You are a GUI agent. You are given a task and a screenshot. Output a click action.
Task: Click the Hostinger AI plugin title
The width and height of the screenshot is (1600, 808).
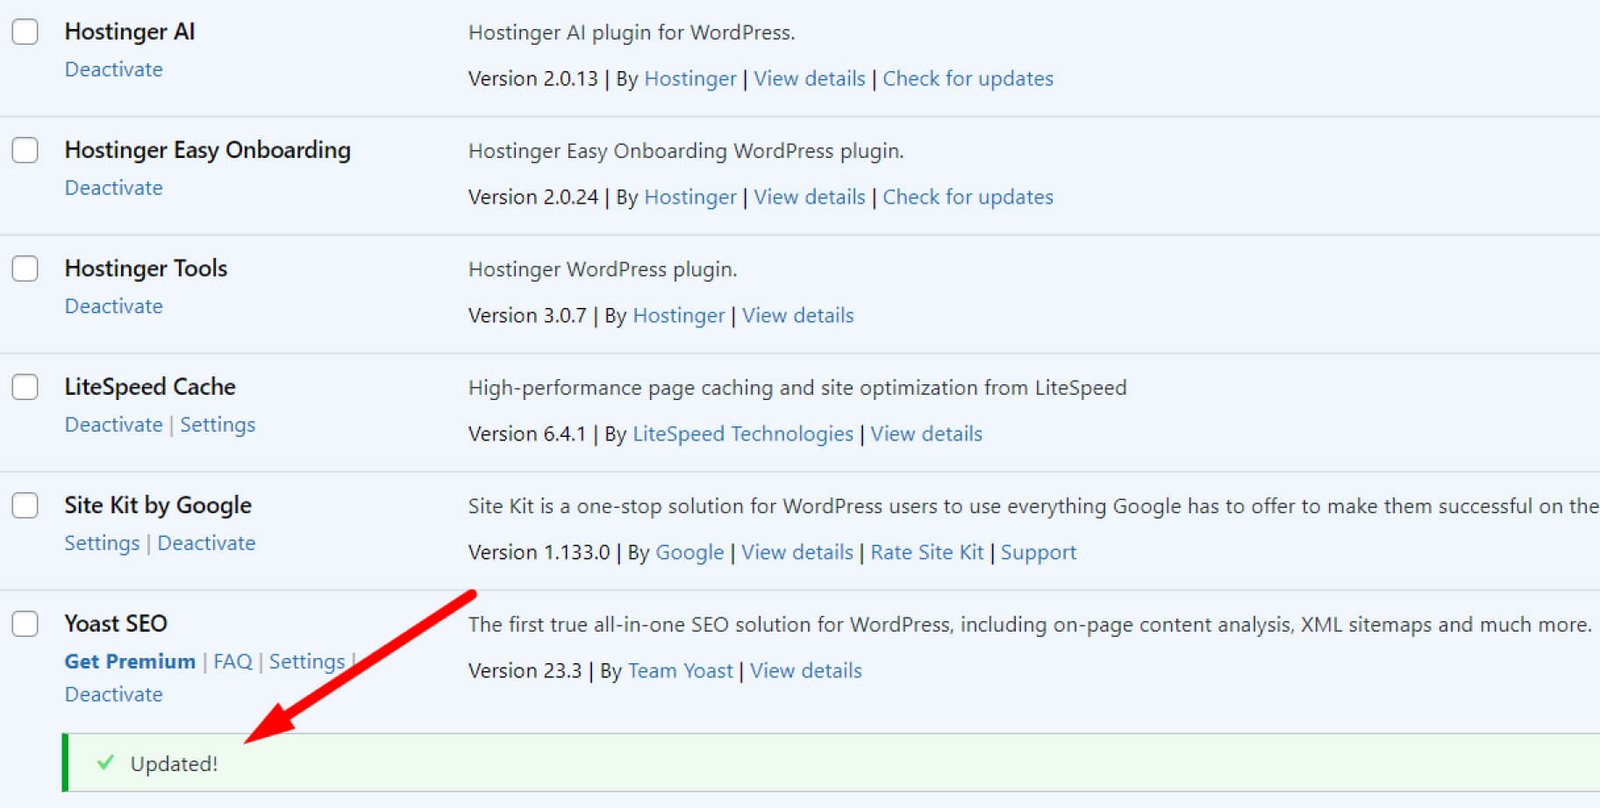click(130, 32)
